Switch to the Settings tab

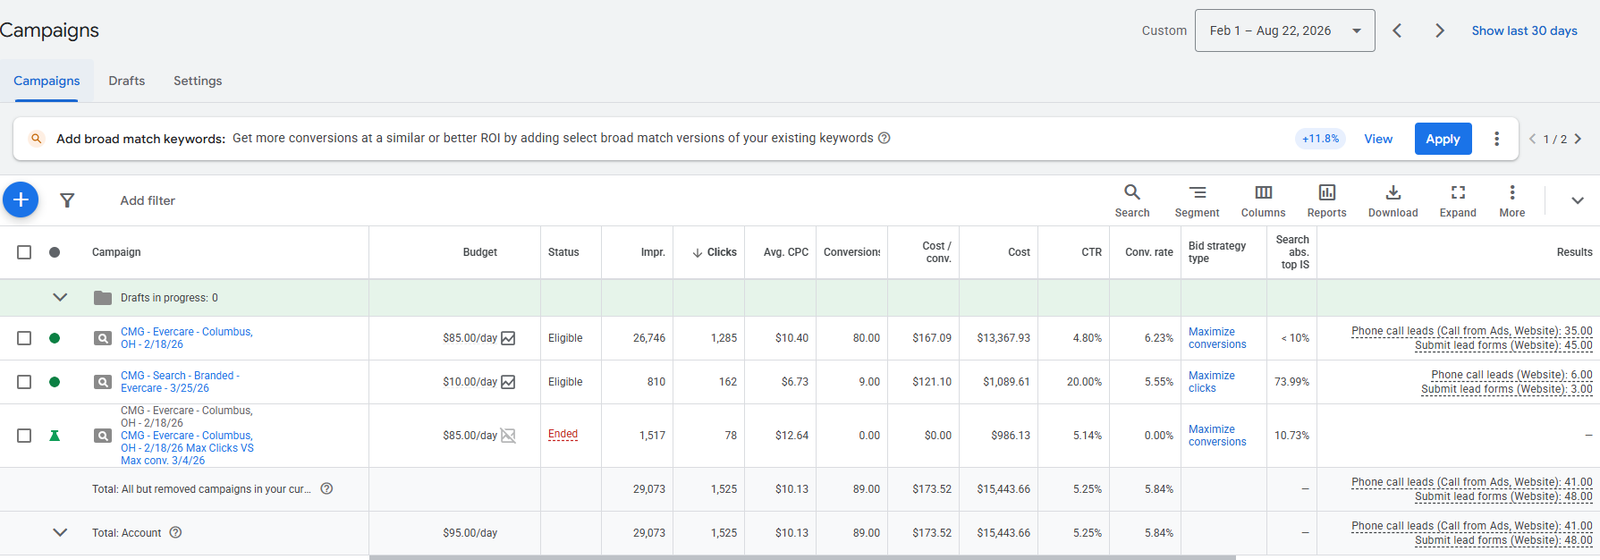point(198,81)
